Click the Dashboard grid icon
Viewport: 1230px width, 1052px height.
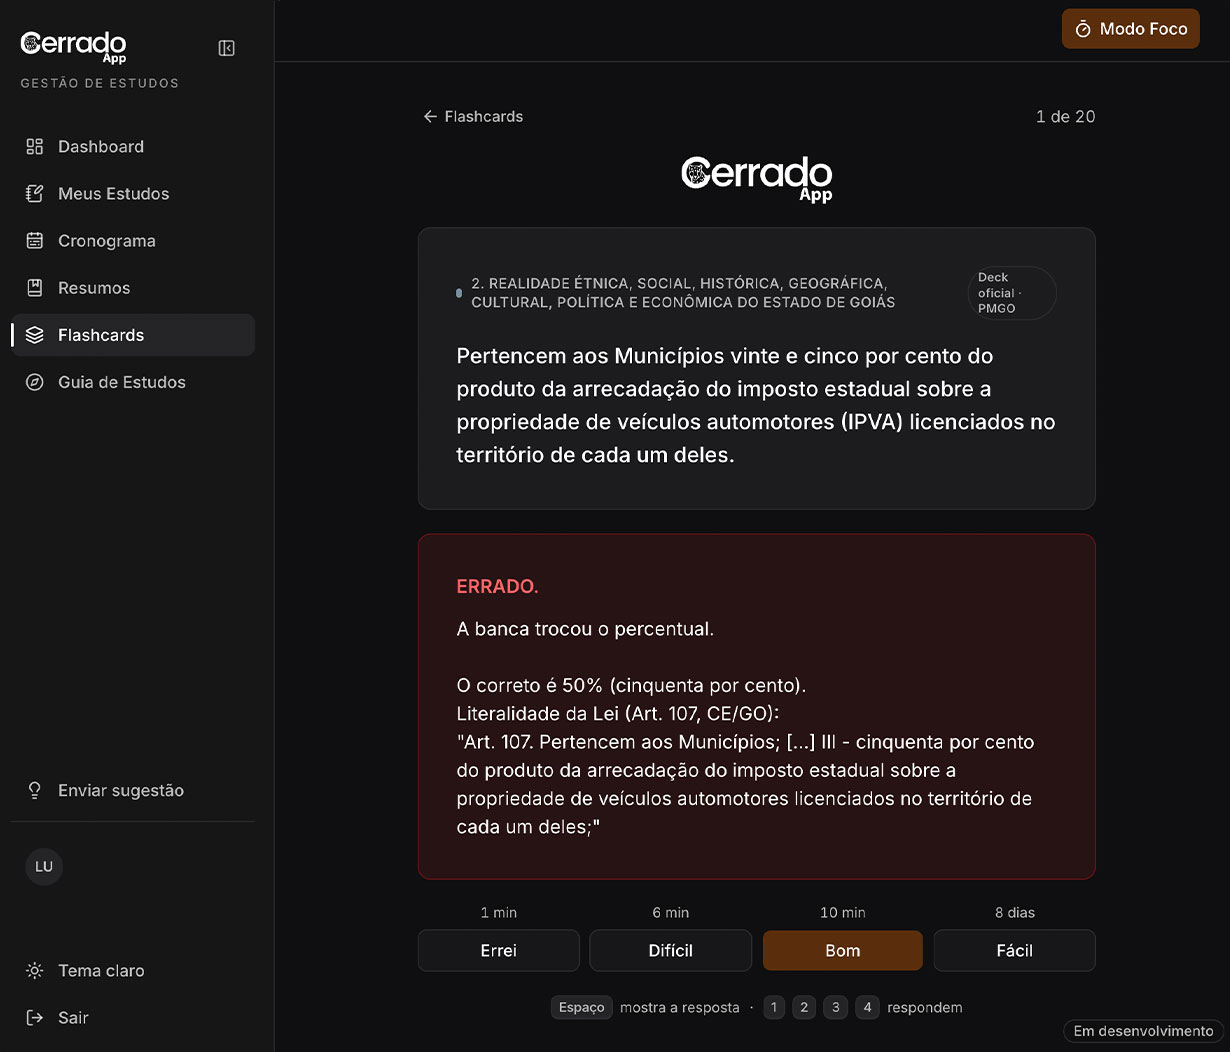pyautogui.click(x=35, y=147)
